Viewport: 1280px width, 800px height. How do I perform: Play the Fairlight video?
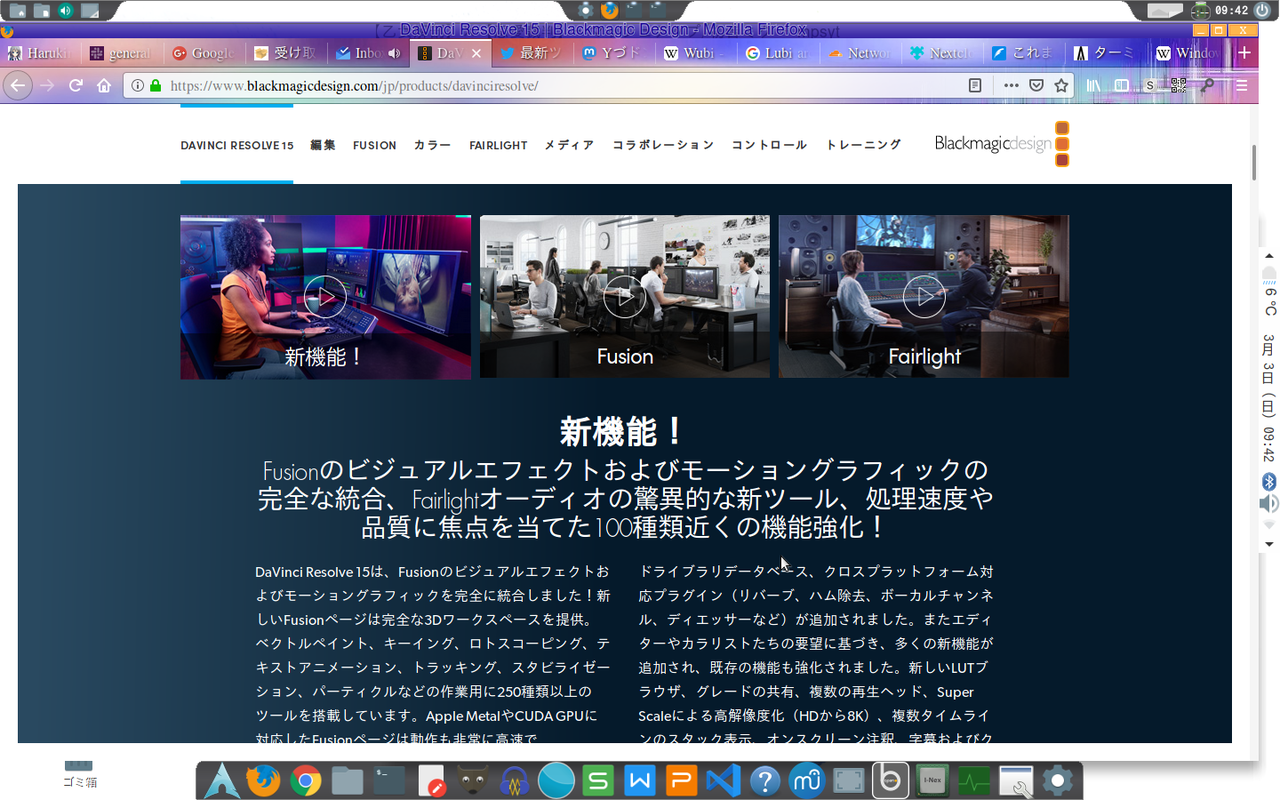pyautogui.click(x=924, y=297)
